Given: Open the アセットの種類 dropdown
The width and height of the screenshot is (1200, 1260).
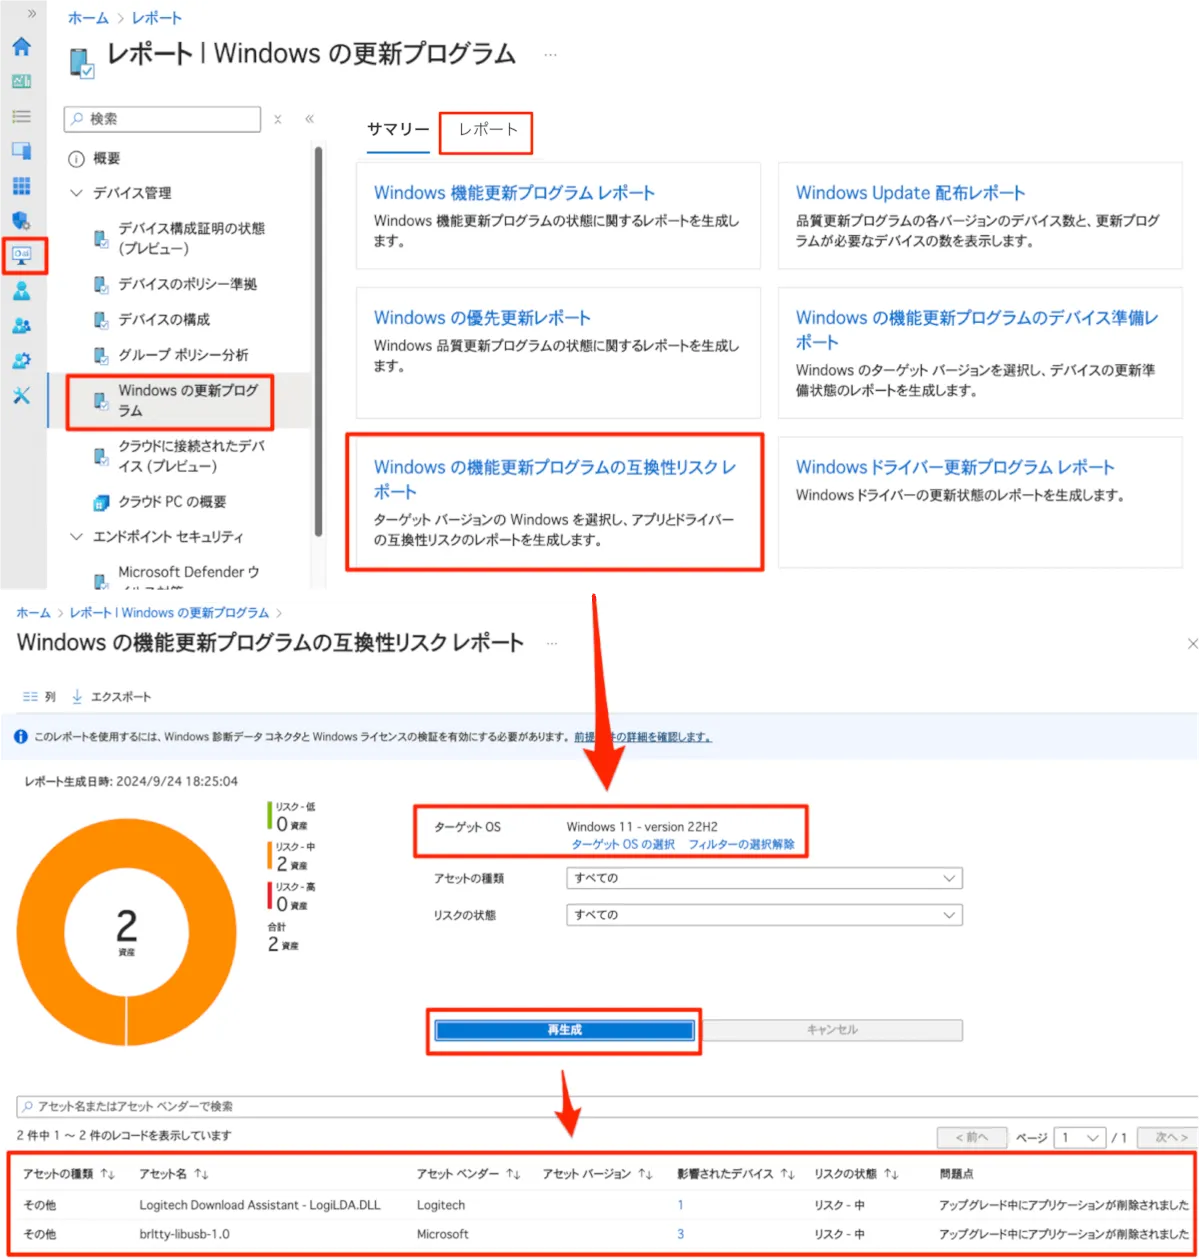Looking at the screenshot, I should tap(764, 878).
